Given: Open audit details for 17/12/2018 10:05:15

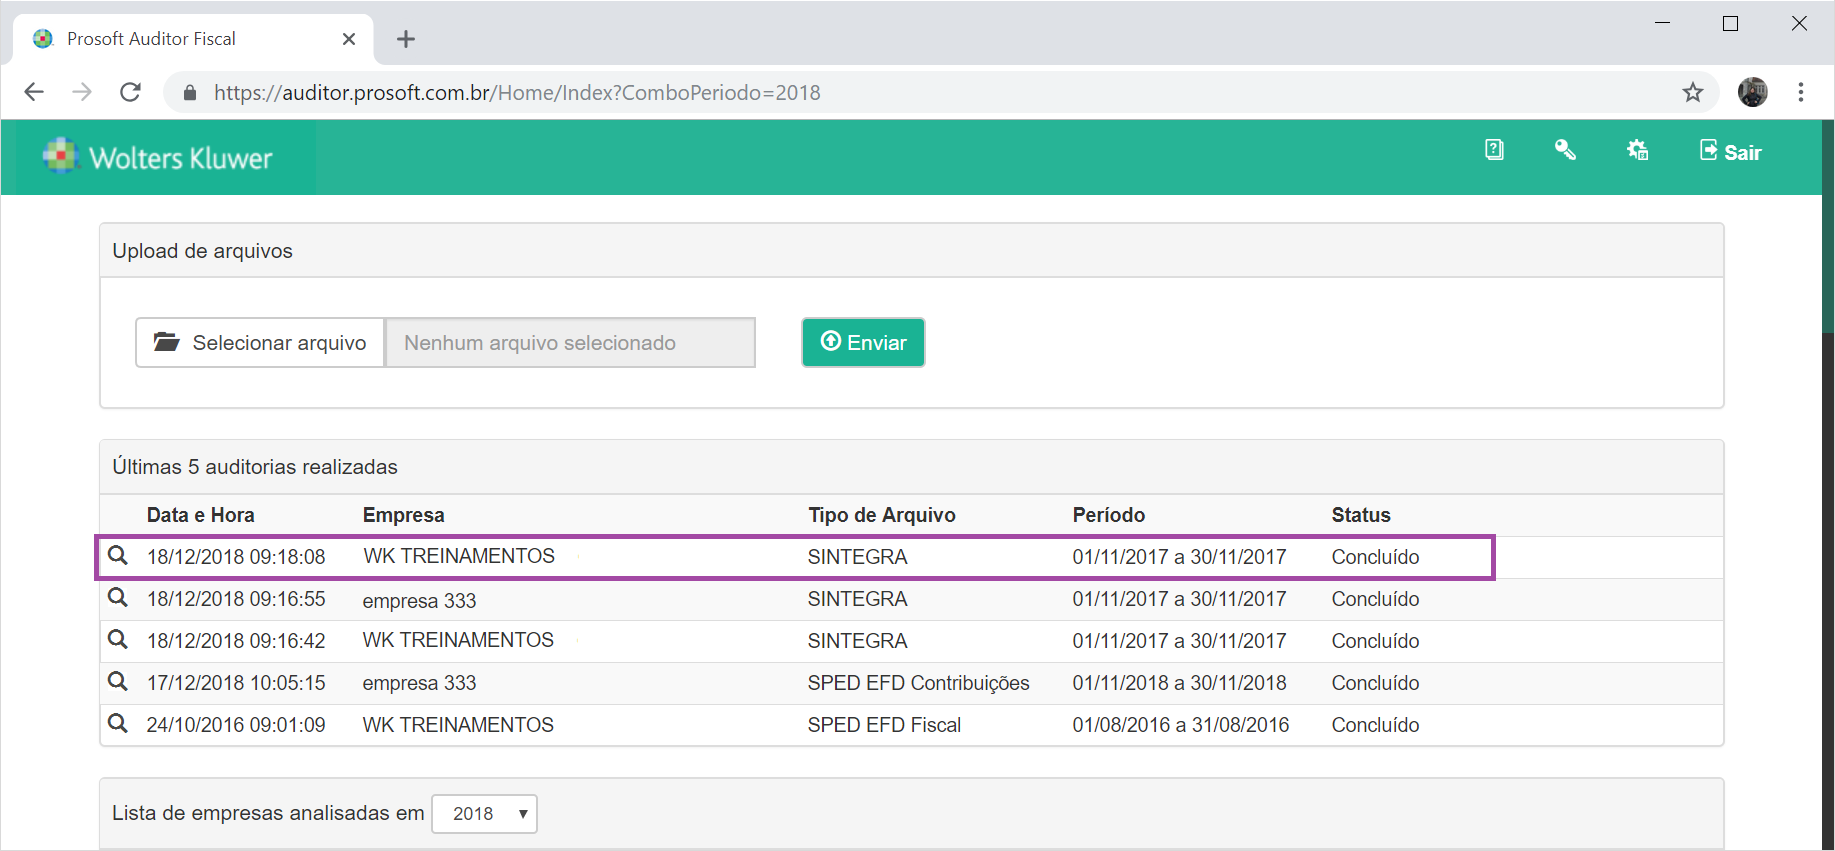Looking at the screenshot, I should tap(118, 681).
